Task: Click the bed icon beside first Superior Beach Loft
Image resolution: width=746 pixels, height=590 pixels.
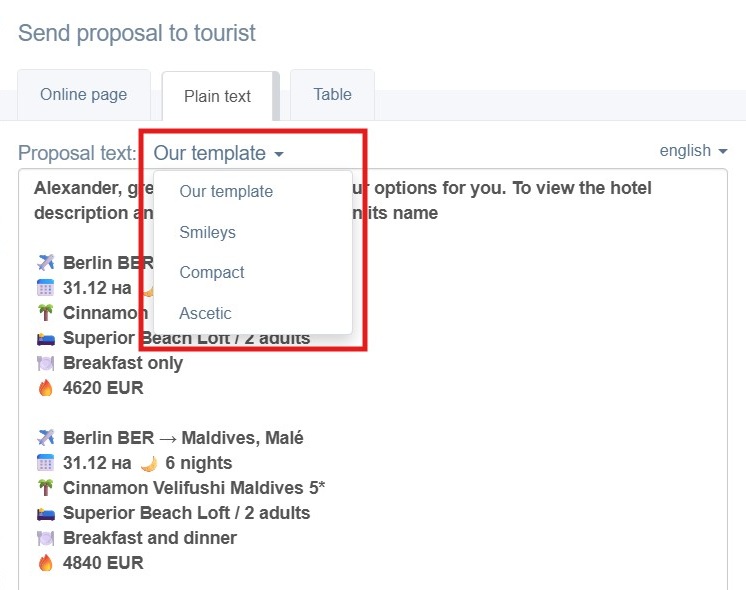Action: tap(46, 339)
